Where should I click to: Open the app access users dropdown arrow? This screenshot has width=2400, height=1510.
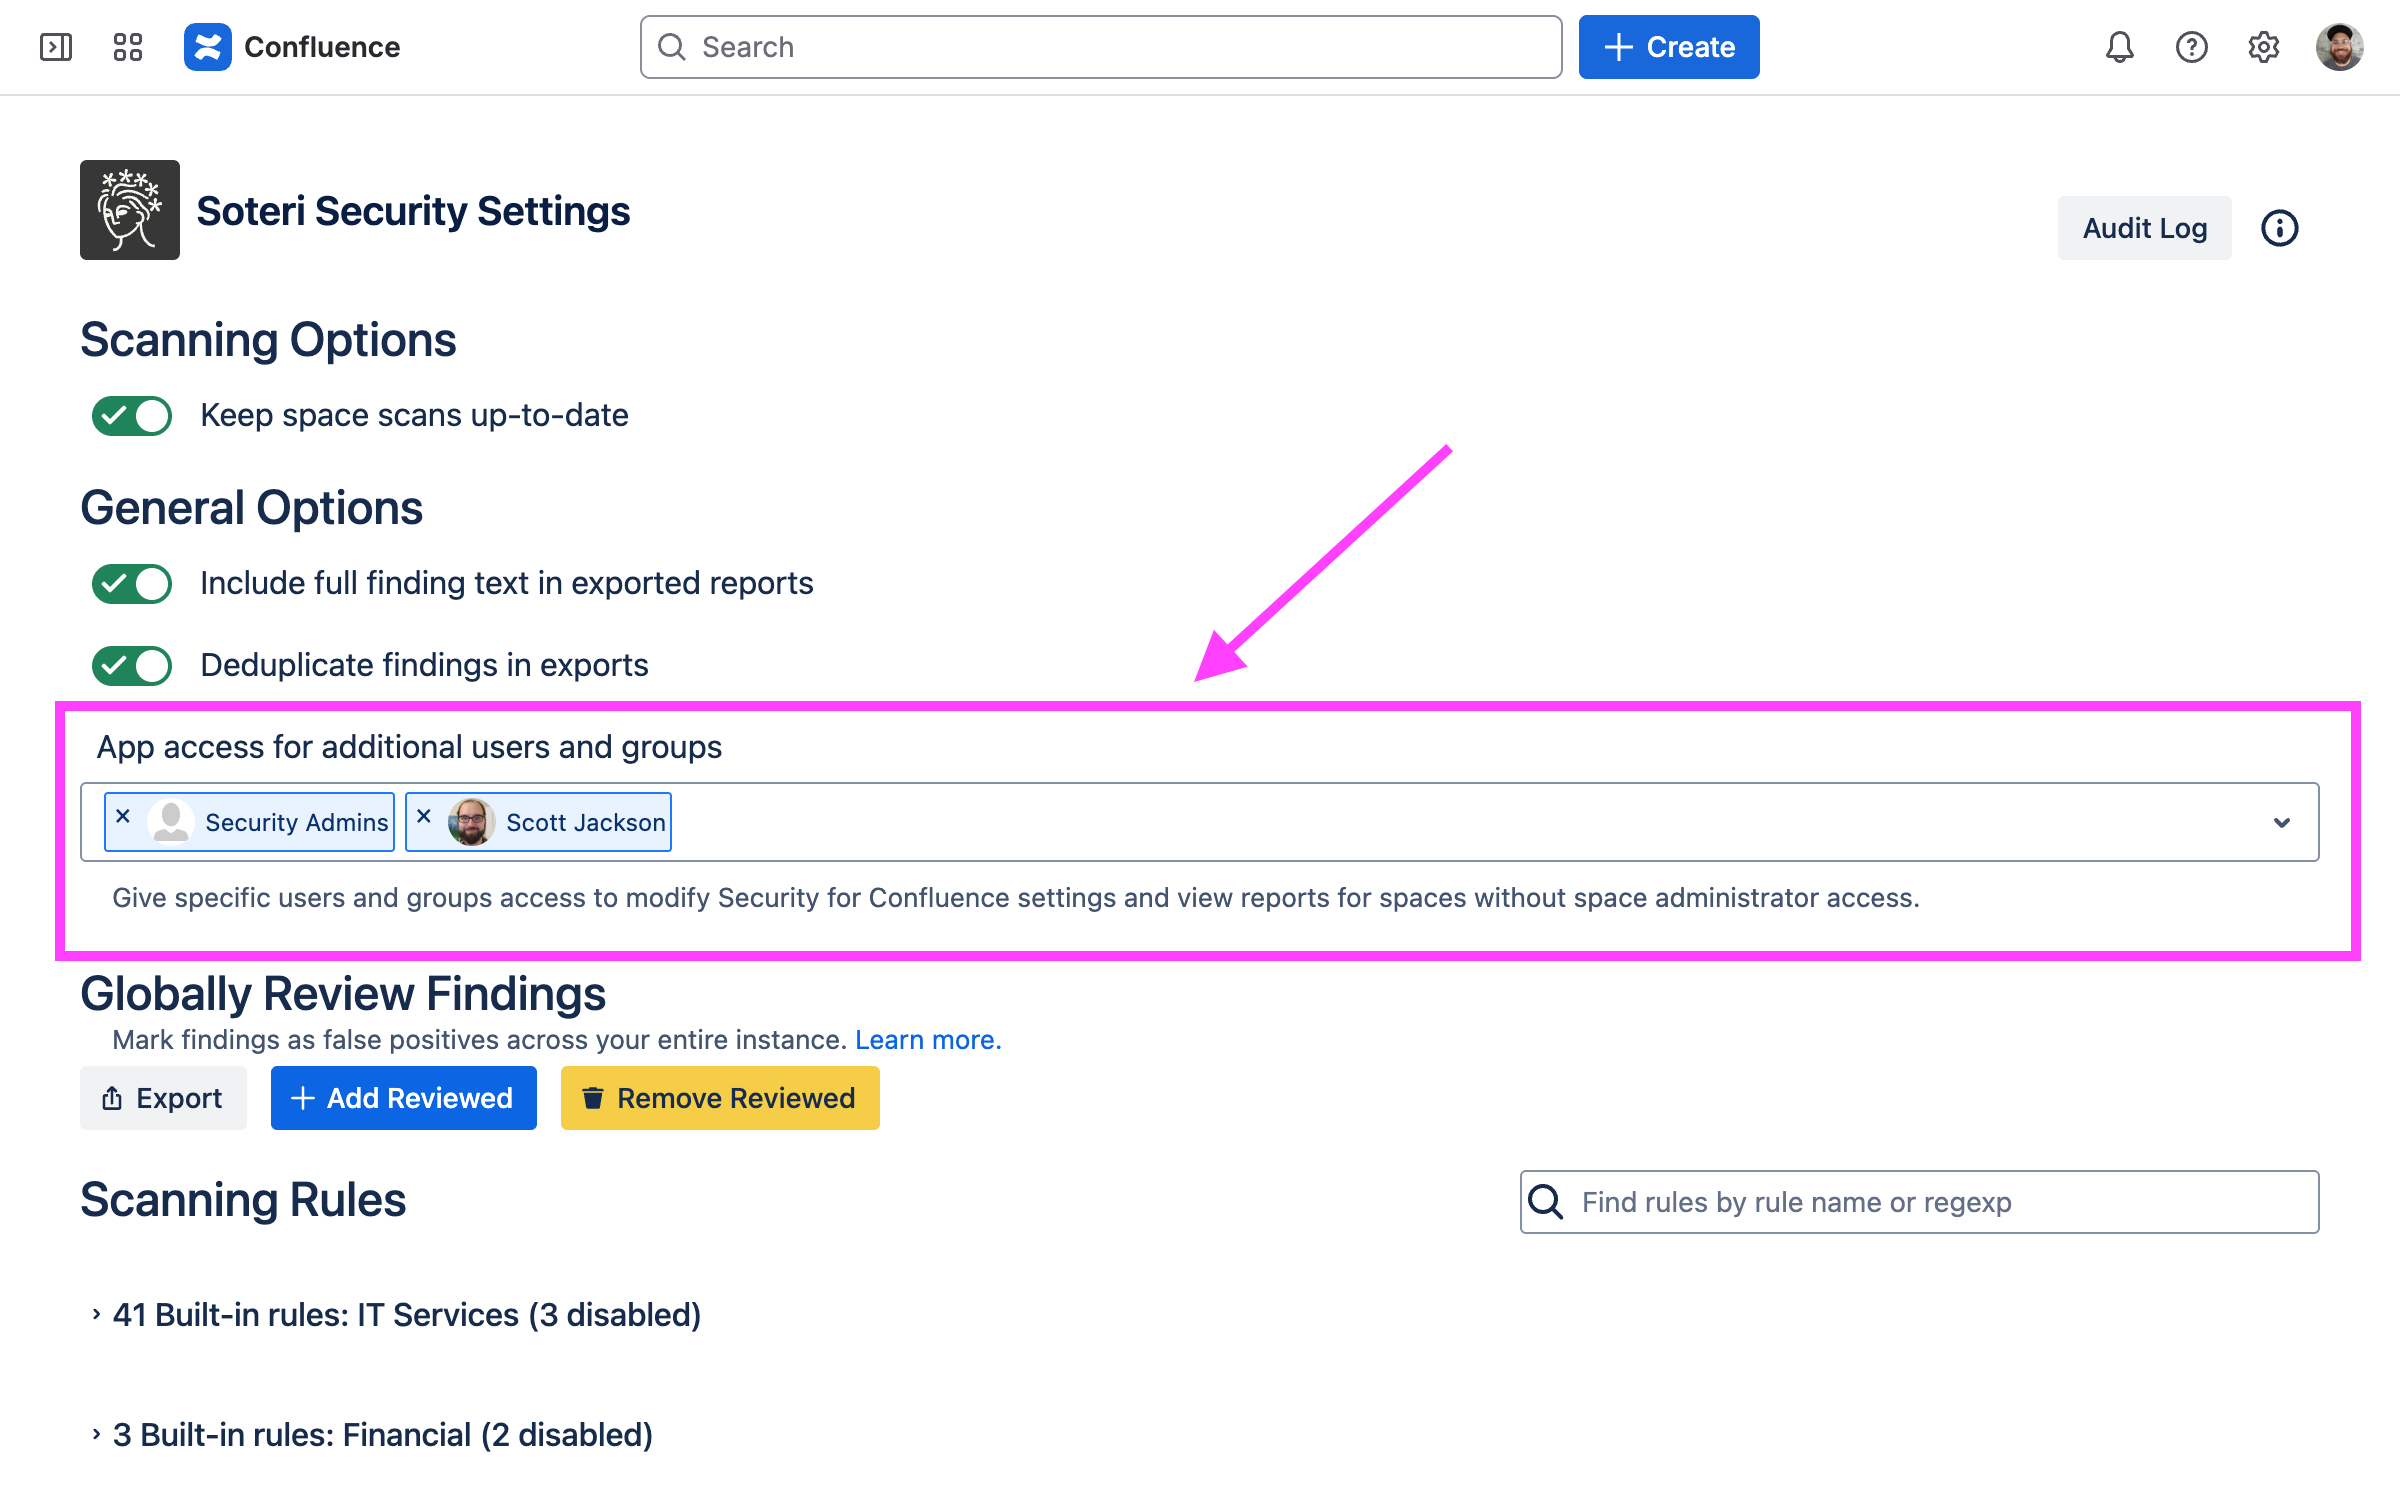[2281, 822]
